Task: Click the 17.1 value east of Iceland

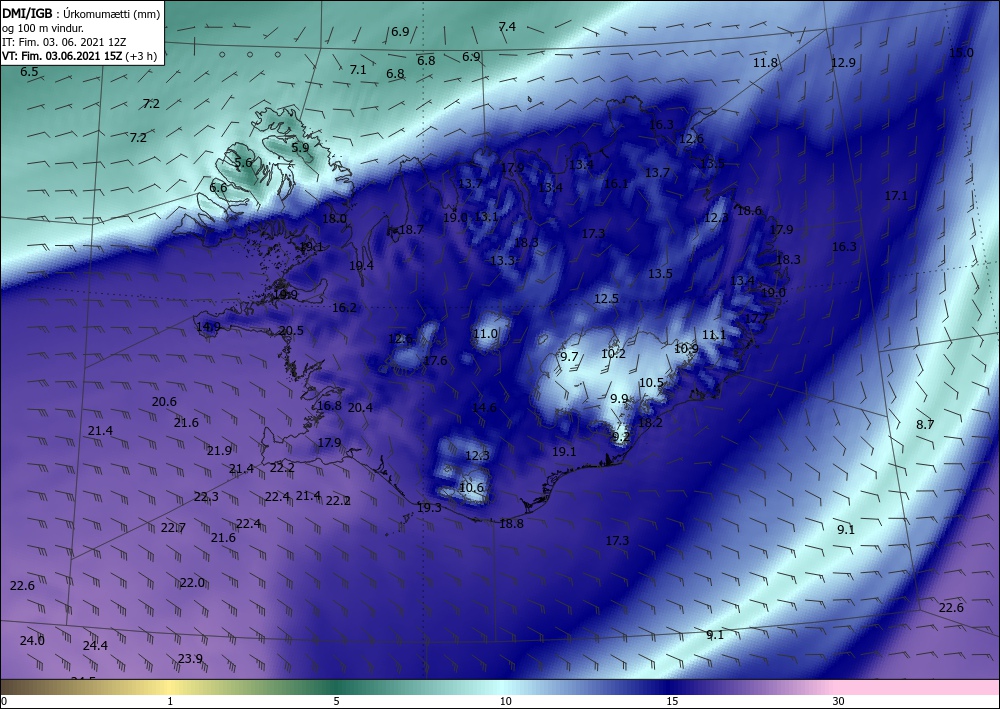Action: 896,196
